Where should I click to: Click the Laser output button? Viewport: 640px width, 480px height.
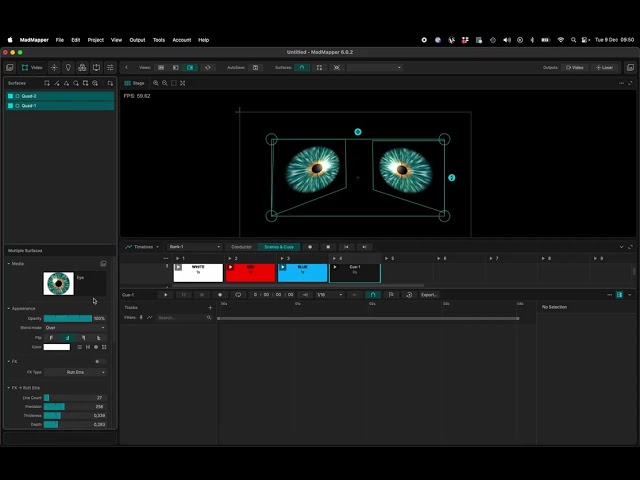604,67
